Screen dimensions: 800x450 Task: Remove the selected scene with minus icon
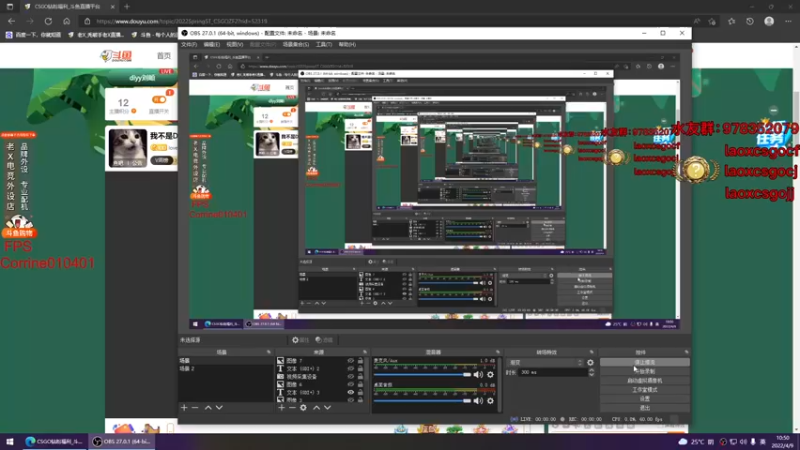pos(195,408)
